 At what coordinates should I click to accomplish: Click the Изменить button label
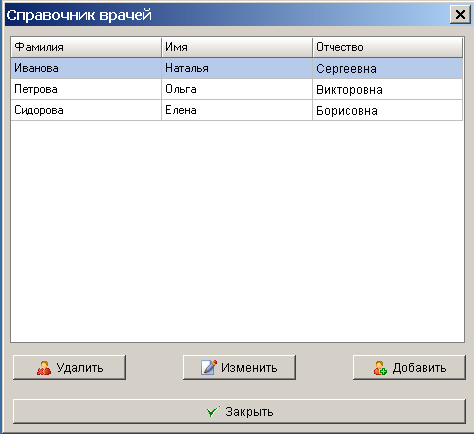pyautogui.click(x=249, y=368)
